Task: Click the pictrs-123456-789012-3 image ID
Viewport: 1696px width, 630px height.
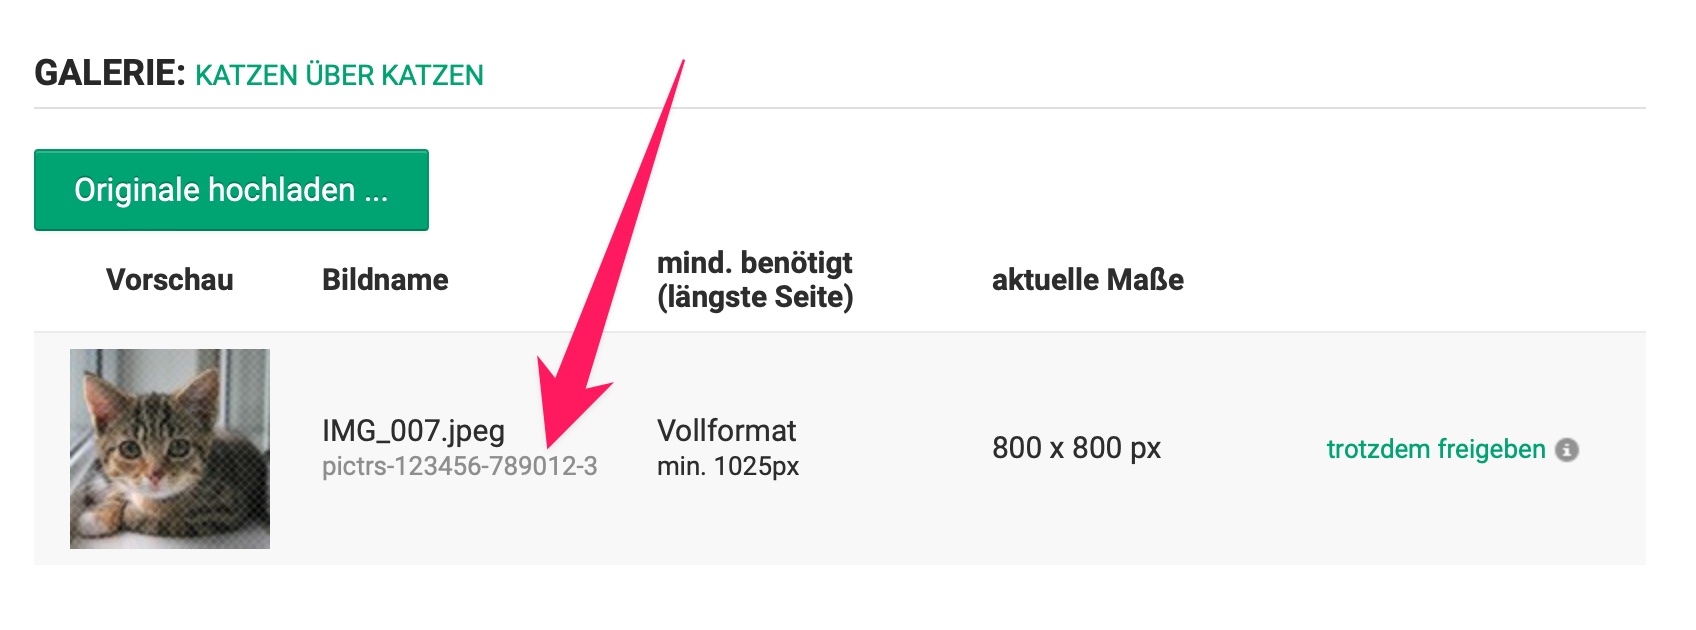Action: (459, 467)
